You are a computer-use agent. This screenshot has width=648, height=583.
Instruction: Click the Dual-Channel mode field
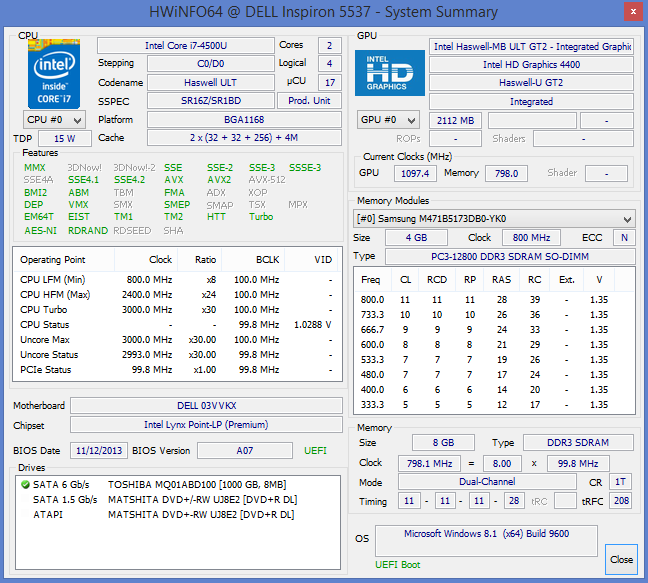(487, 482)
